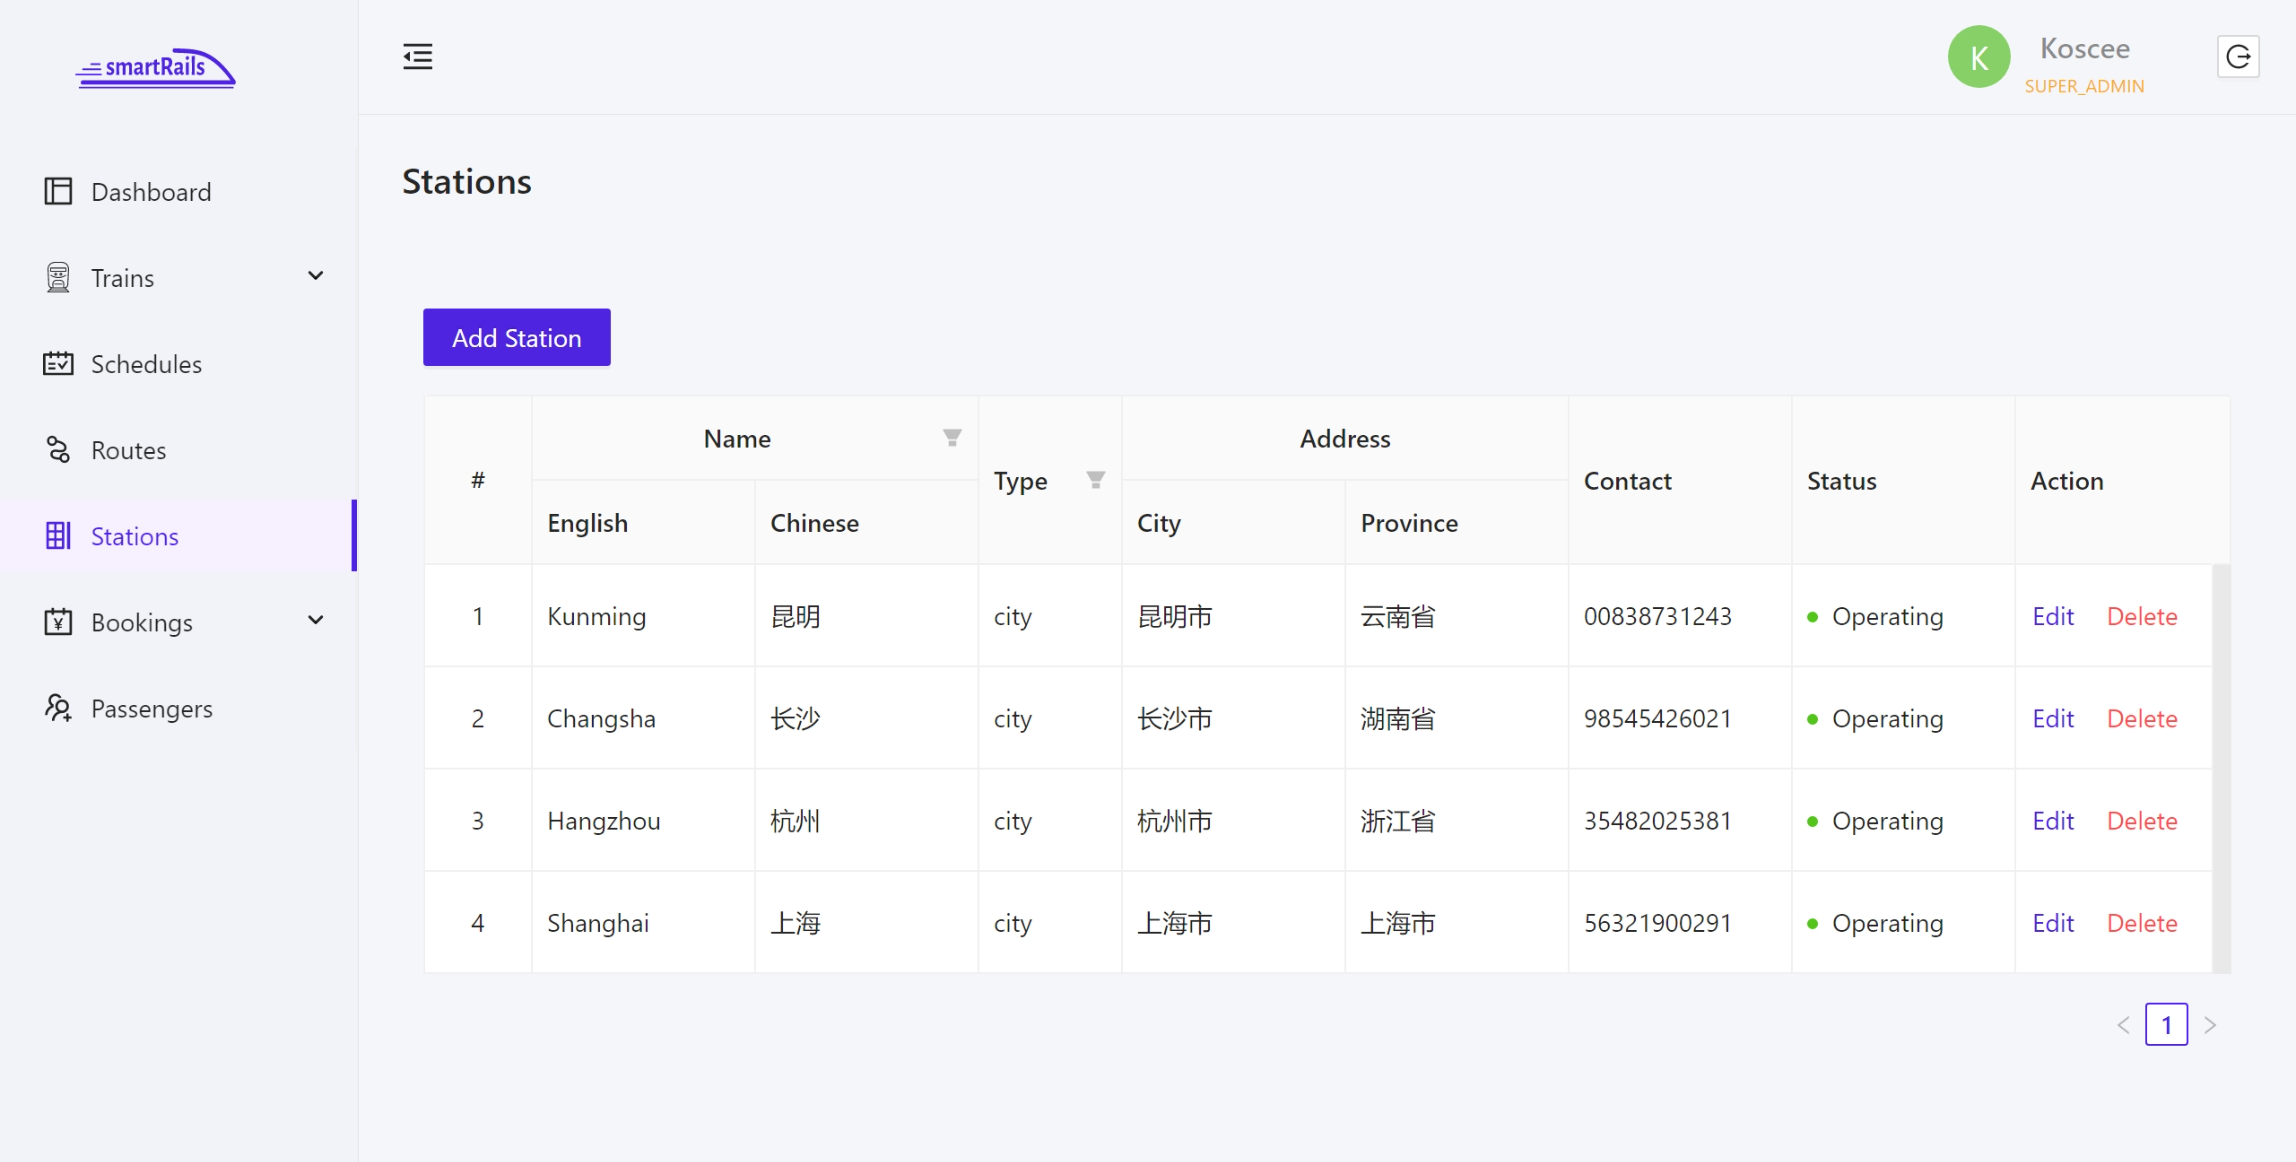The height and width of the screenshot is (1162, 2296).
Task: Open the Bookings dropdown section
Action: [141, 621]
